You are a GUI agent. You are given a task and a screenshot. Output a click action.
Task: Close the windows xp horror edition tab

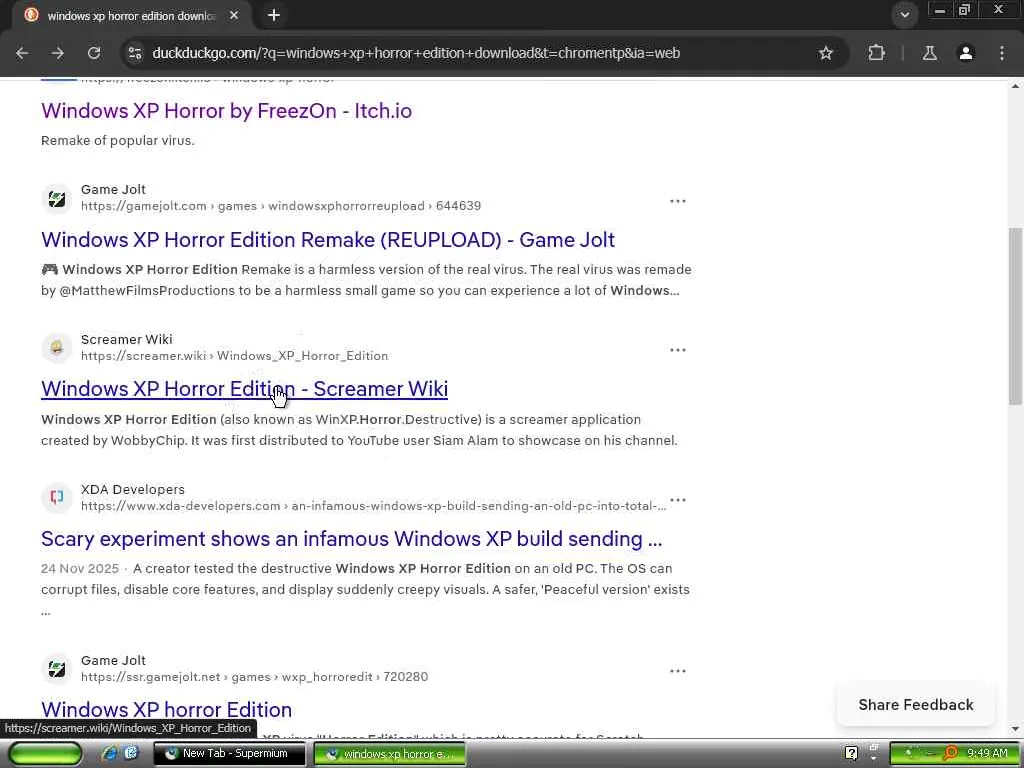234,15
